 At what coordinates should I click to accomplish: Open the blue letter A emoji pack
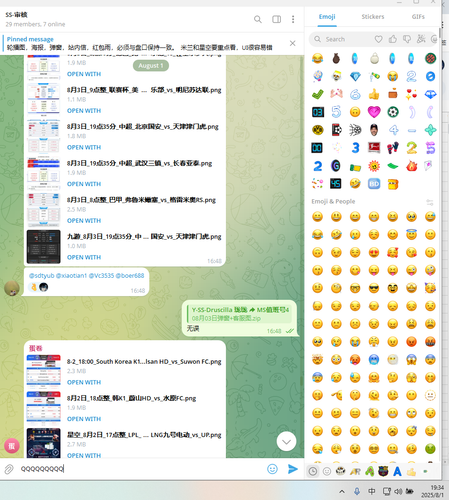pyautogui.click(x=397, y=471)
